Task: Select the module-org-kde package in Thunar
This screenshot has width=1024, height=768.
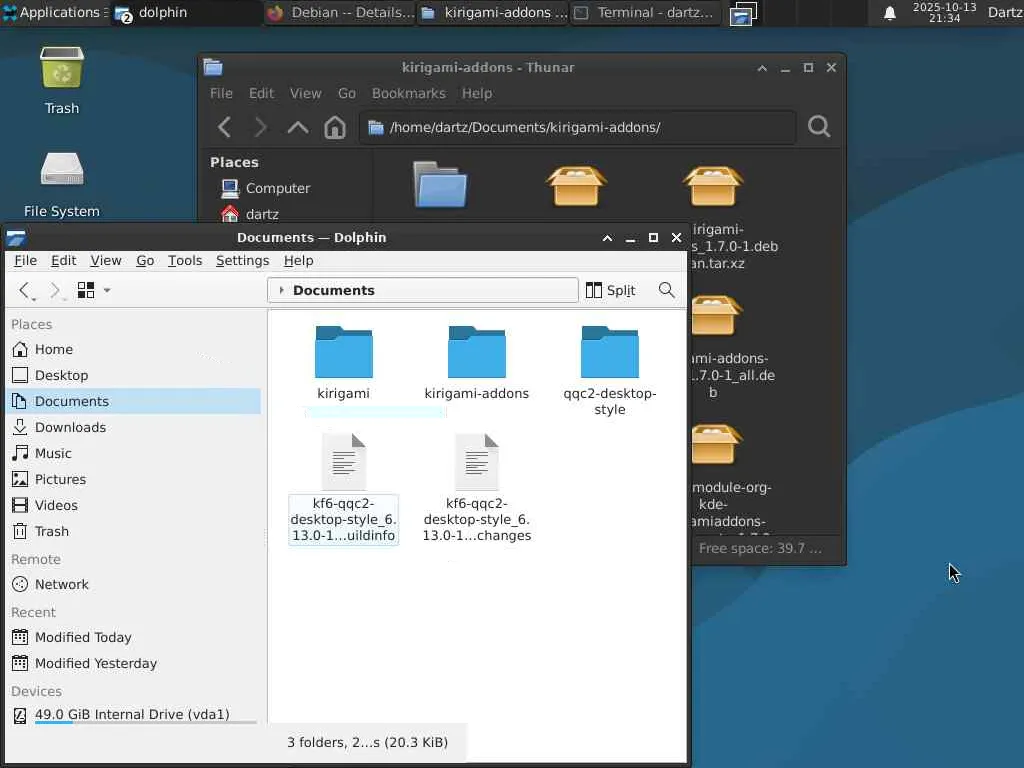Action: click(716, 444)
